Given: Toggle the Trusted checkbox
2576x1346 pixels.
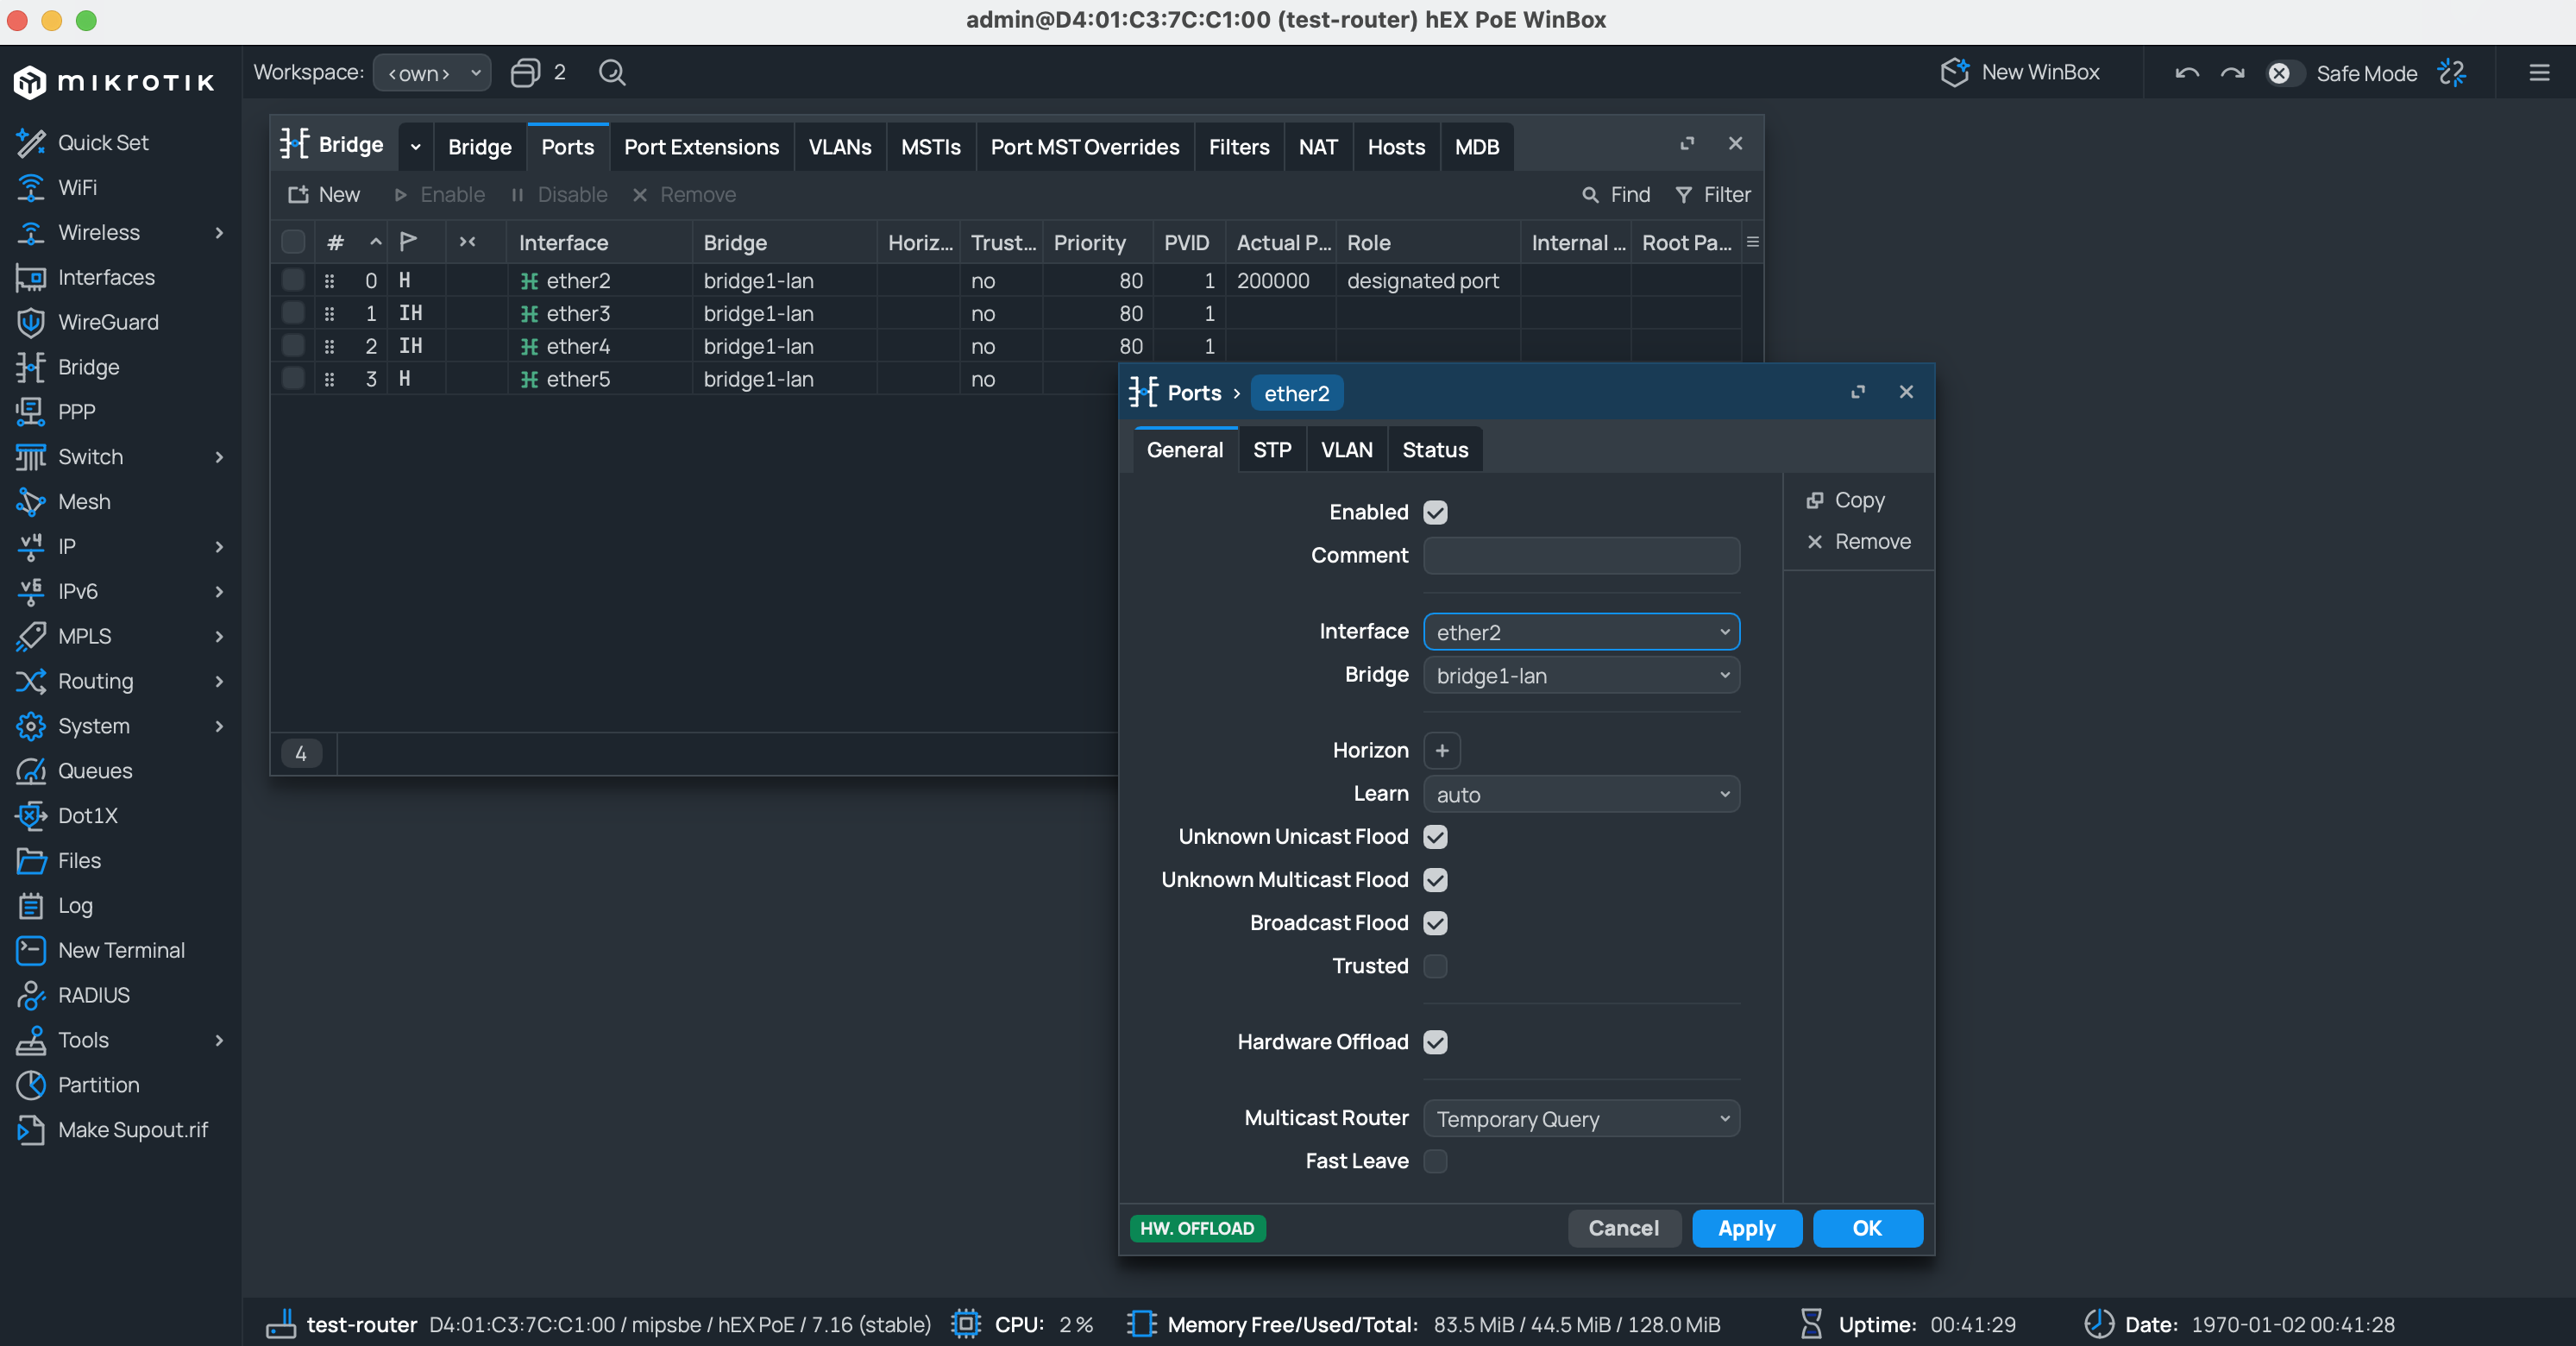Looking at the screenshot, I should tap(1435, 966).
